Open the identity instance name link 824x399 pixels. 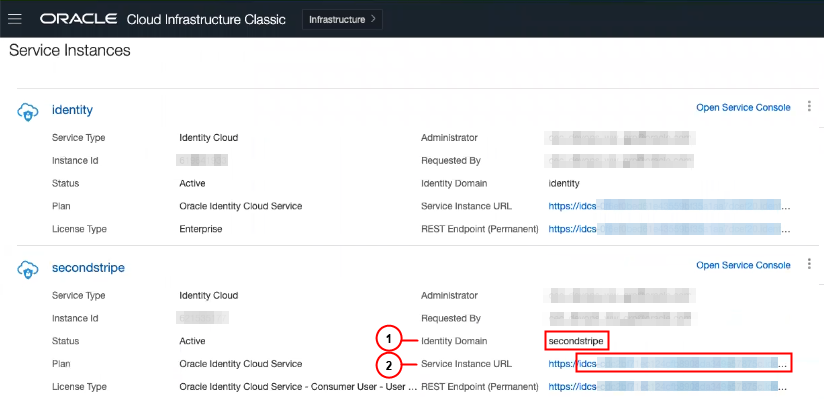point(73,110)
